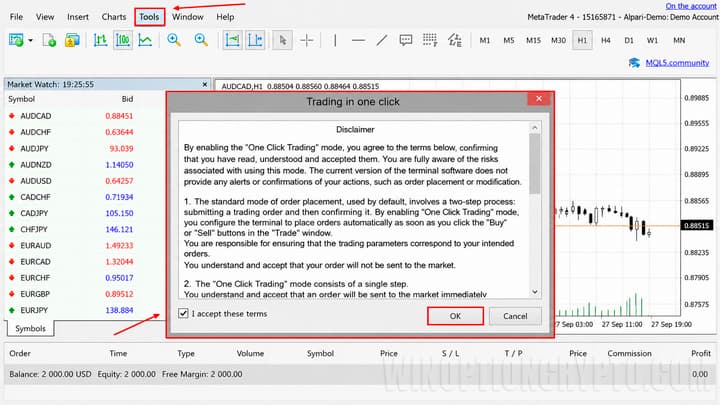
Task: Select CADCHF symbol in Market Watch
Action: click(x=35, y=197)
